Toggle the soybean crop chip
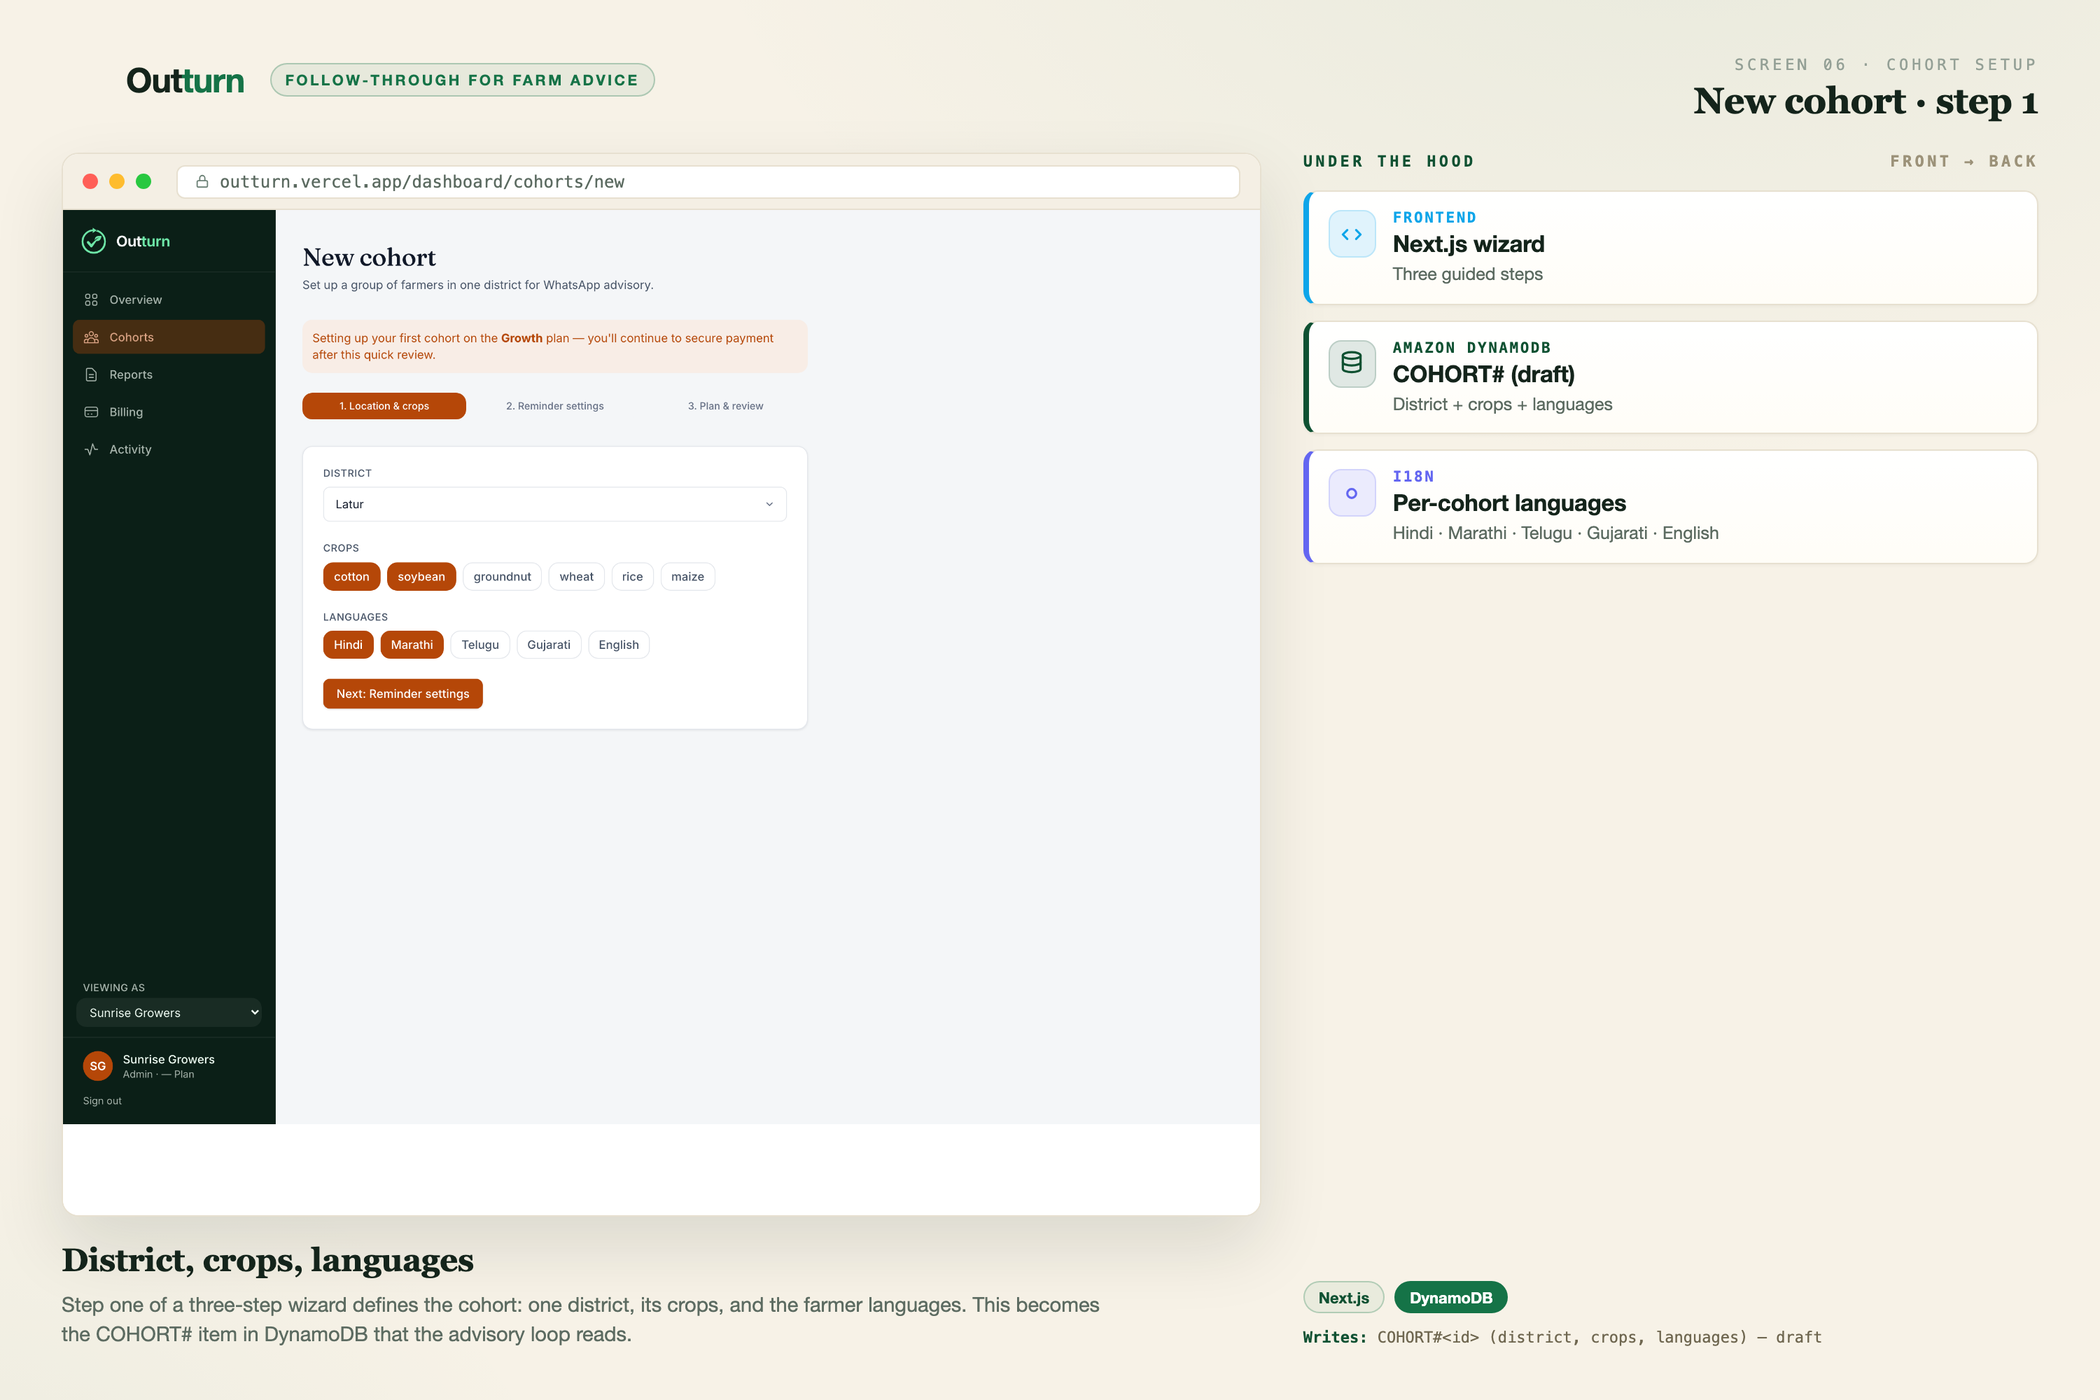 pos(421,577)
